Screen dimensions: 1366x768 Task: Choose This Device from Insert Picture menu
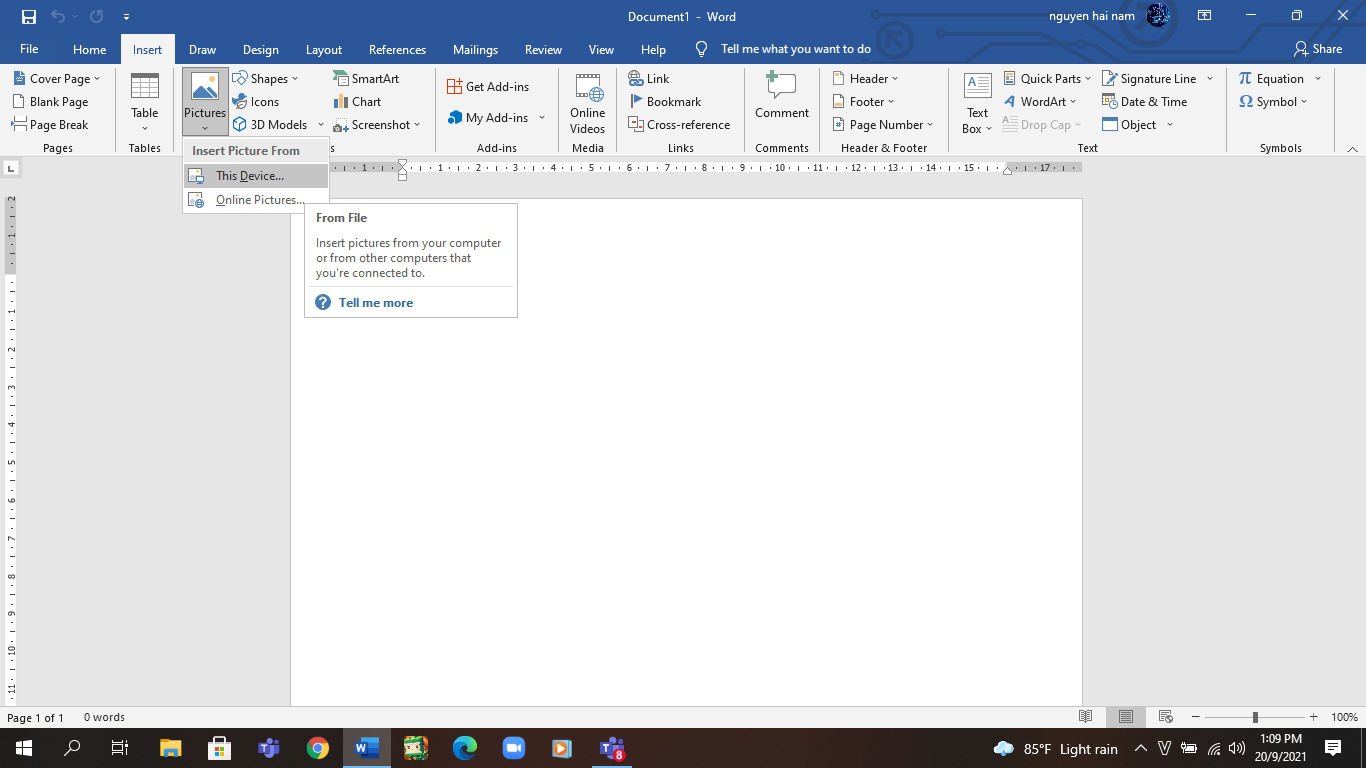point(256,176)
